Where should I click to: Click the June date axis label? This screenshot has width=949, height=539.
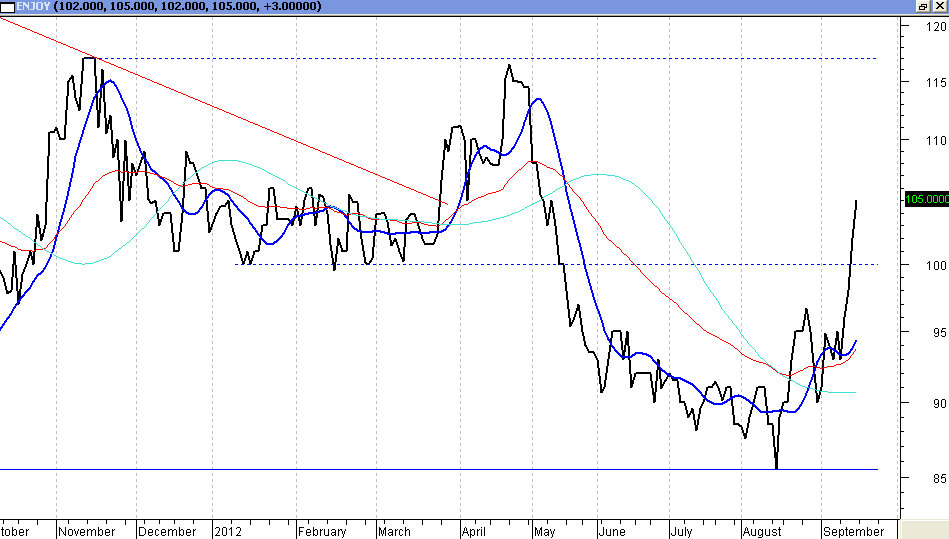point(612,531)
